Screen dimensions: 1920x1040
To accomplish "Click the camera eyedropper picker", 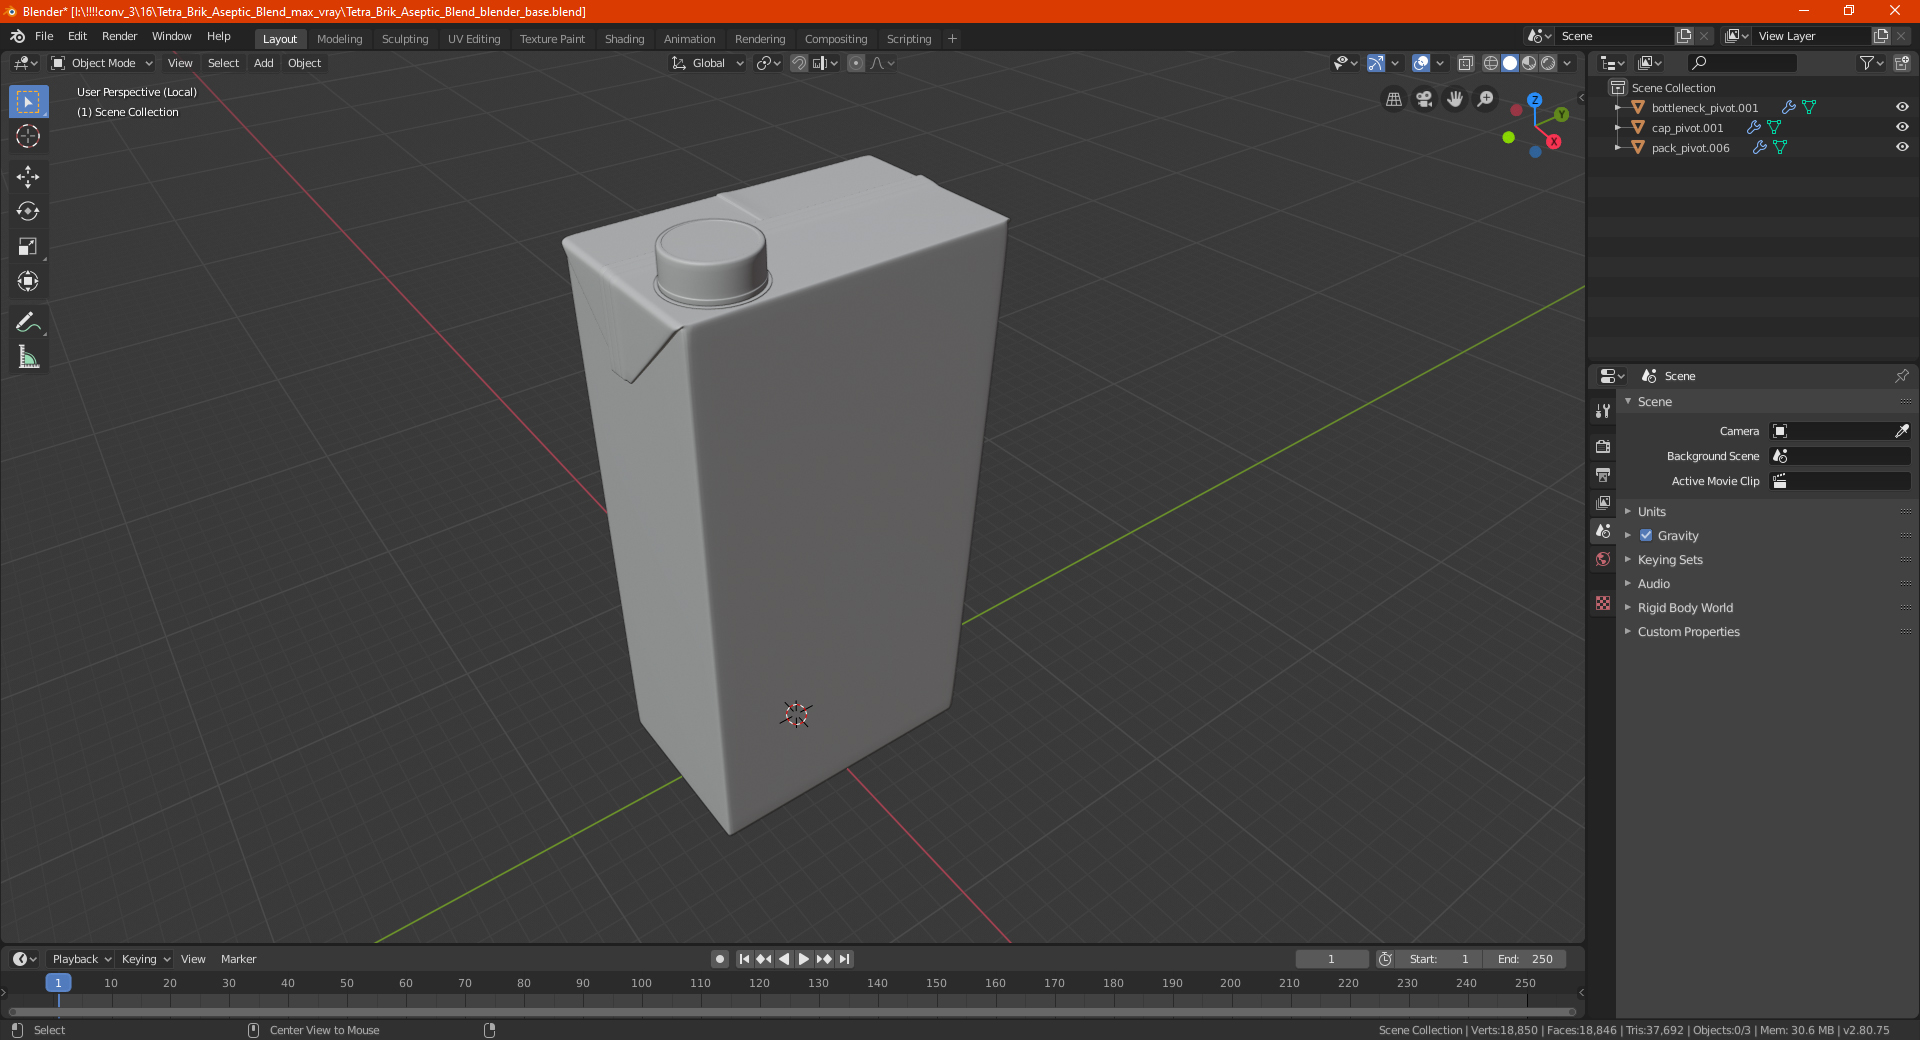I will click(1901, 431).
